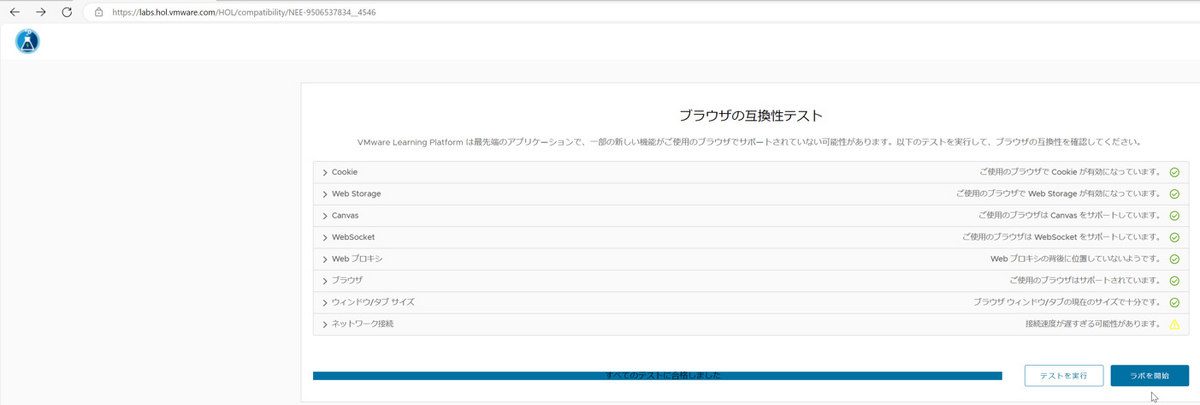Viewport: 1200px width, 405px height.
Task: Click the VMware Learning Platform description paragraph
Action: pos(750,142)
